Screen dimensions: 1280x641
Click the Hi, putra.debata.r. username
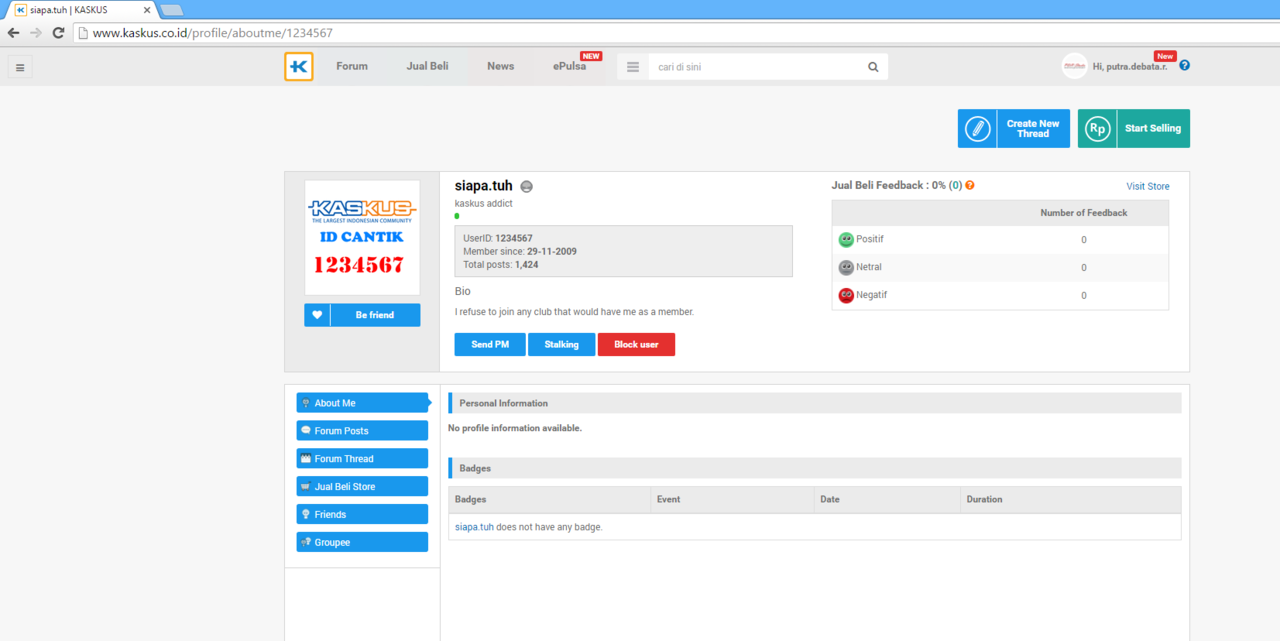point(1130,66)
